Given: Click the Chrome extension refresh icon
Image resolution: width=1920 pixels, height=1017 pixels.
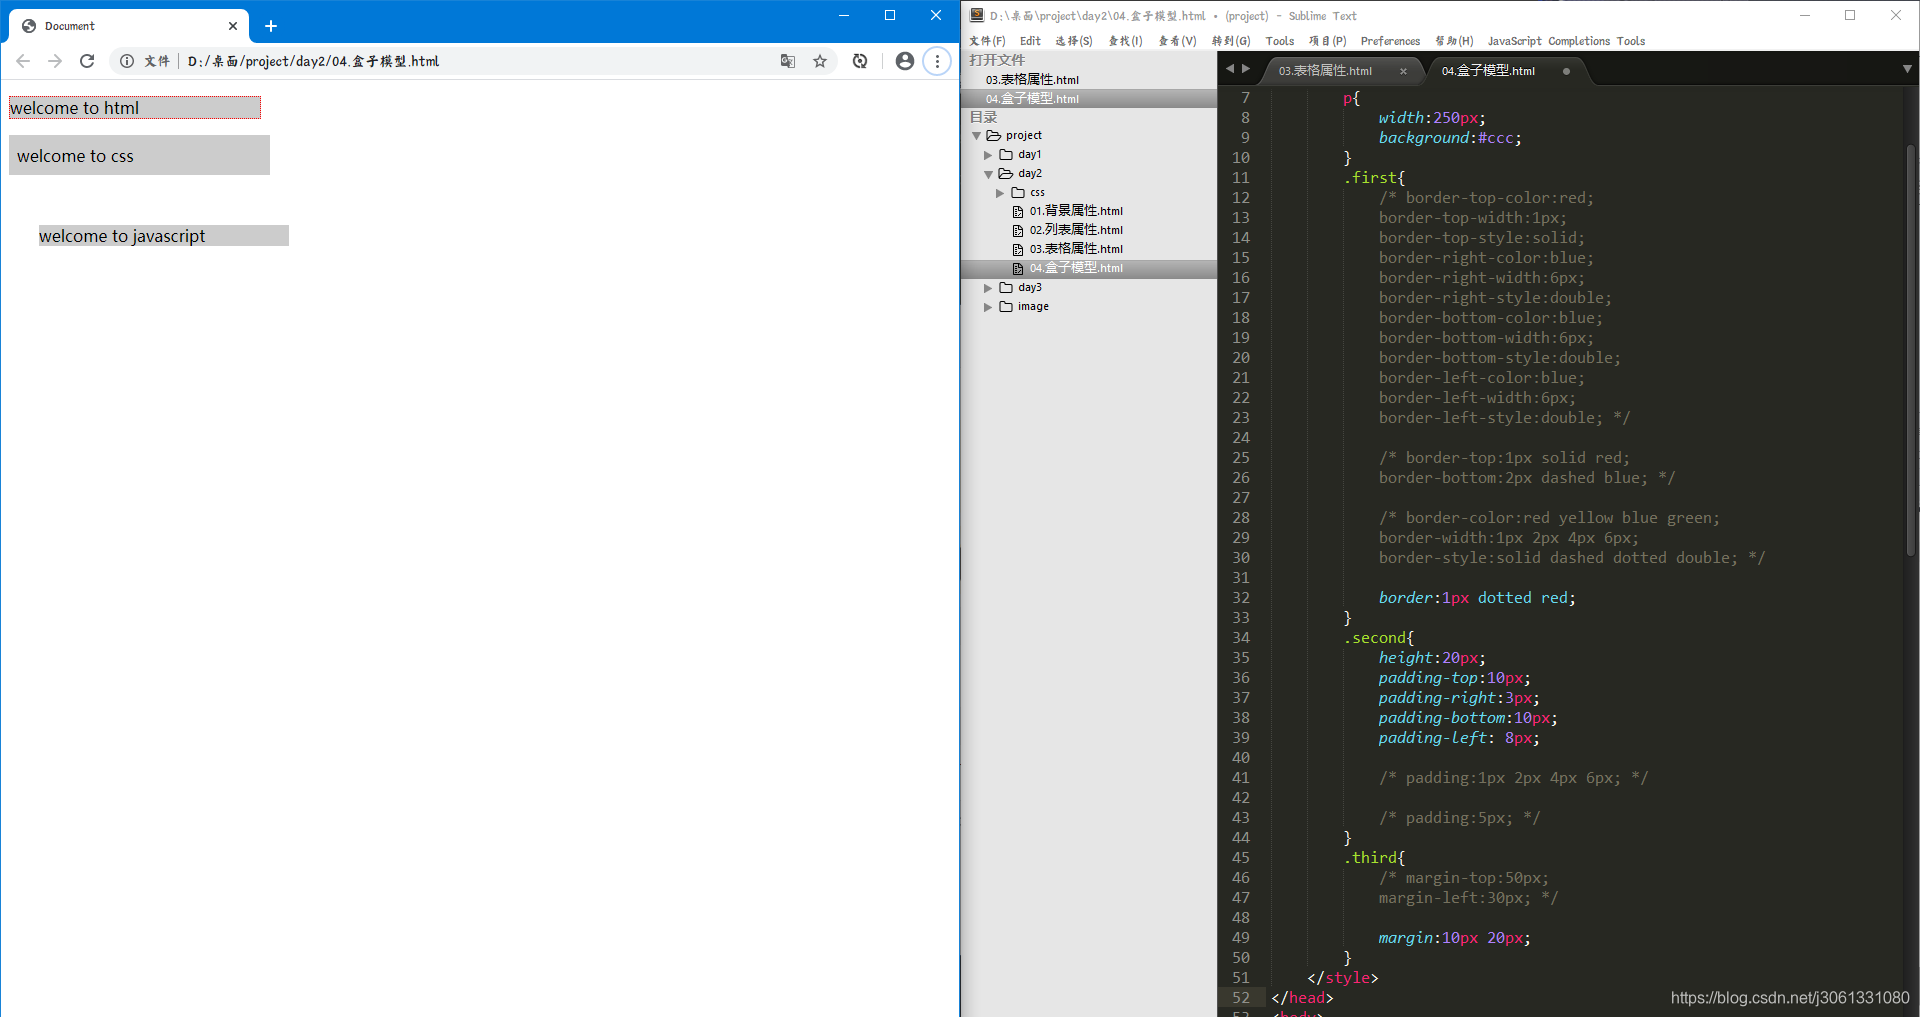Looking at the screenshot, I should (x=860, y=61).
